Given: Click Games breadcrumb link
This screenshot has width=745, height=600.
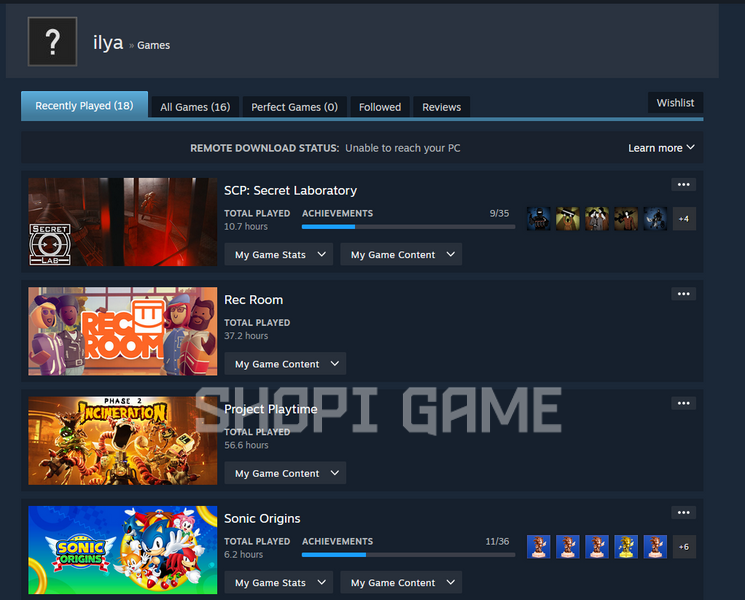Looking at the screenshot, I should tap(153, 45).
